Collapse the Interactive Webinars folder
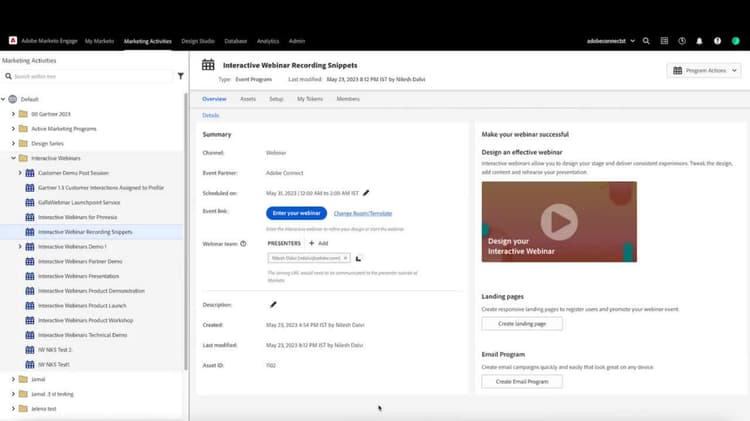Screen dimensions: 750x421 coord(13,158)
